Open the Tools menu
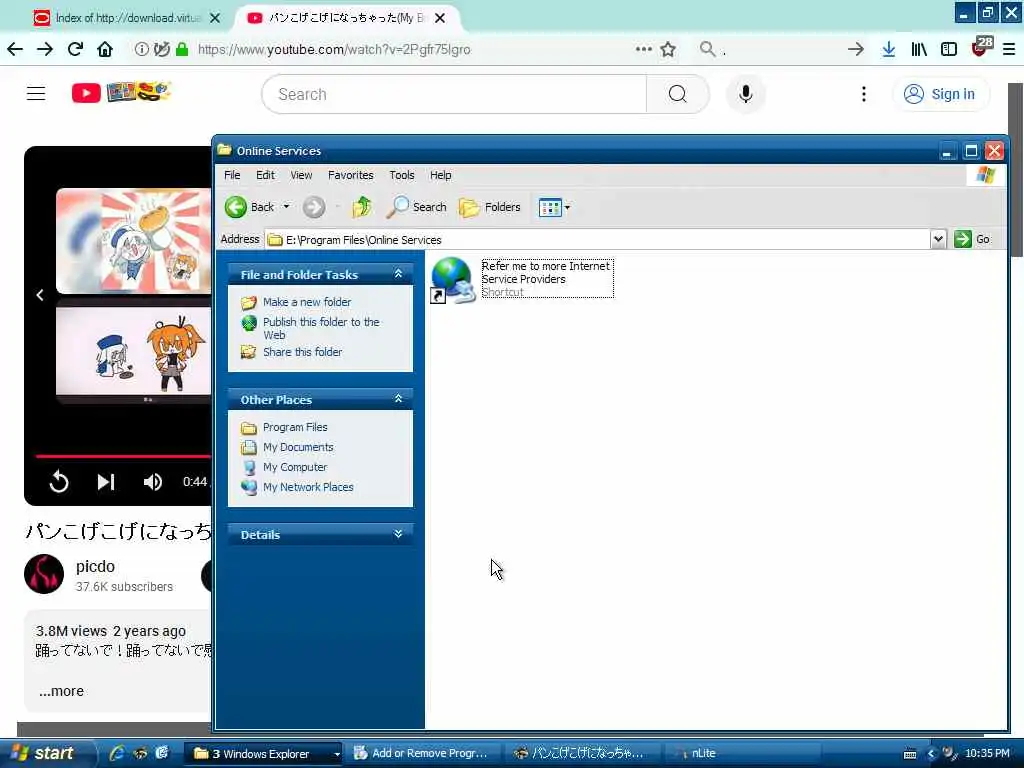 click(x=402, y=175)
